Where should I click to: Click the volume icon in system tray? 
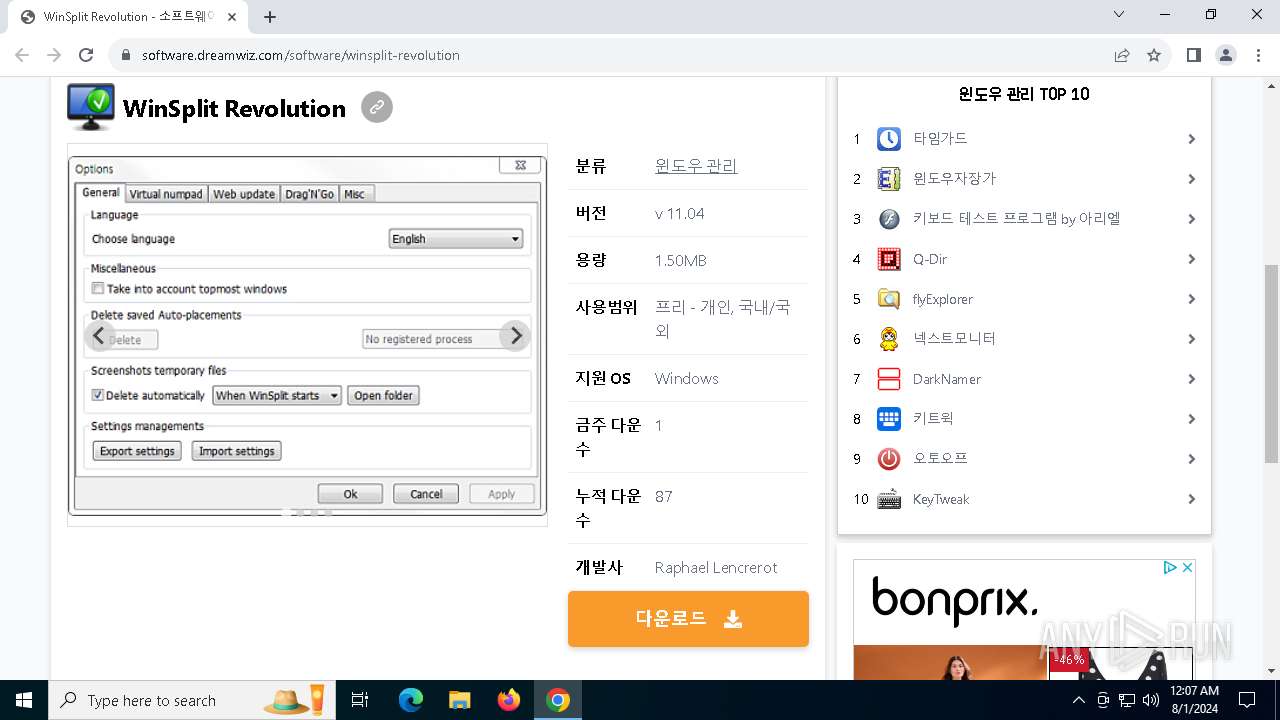1151,700
